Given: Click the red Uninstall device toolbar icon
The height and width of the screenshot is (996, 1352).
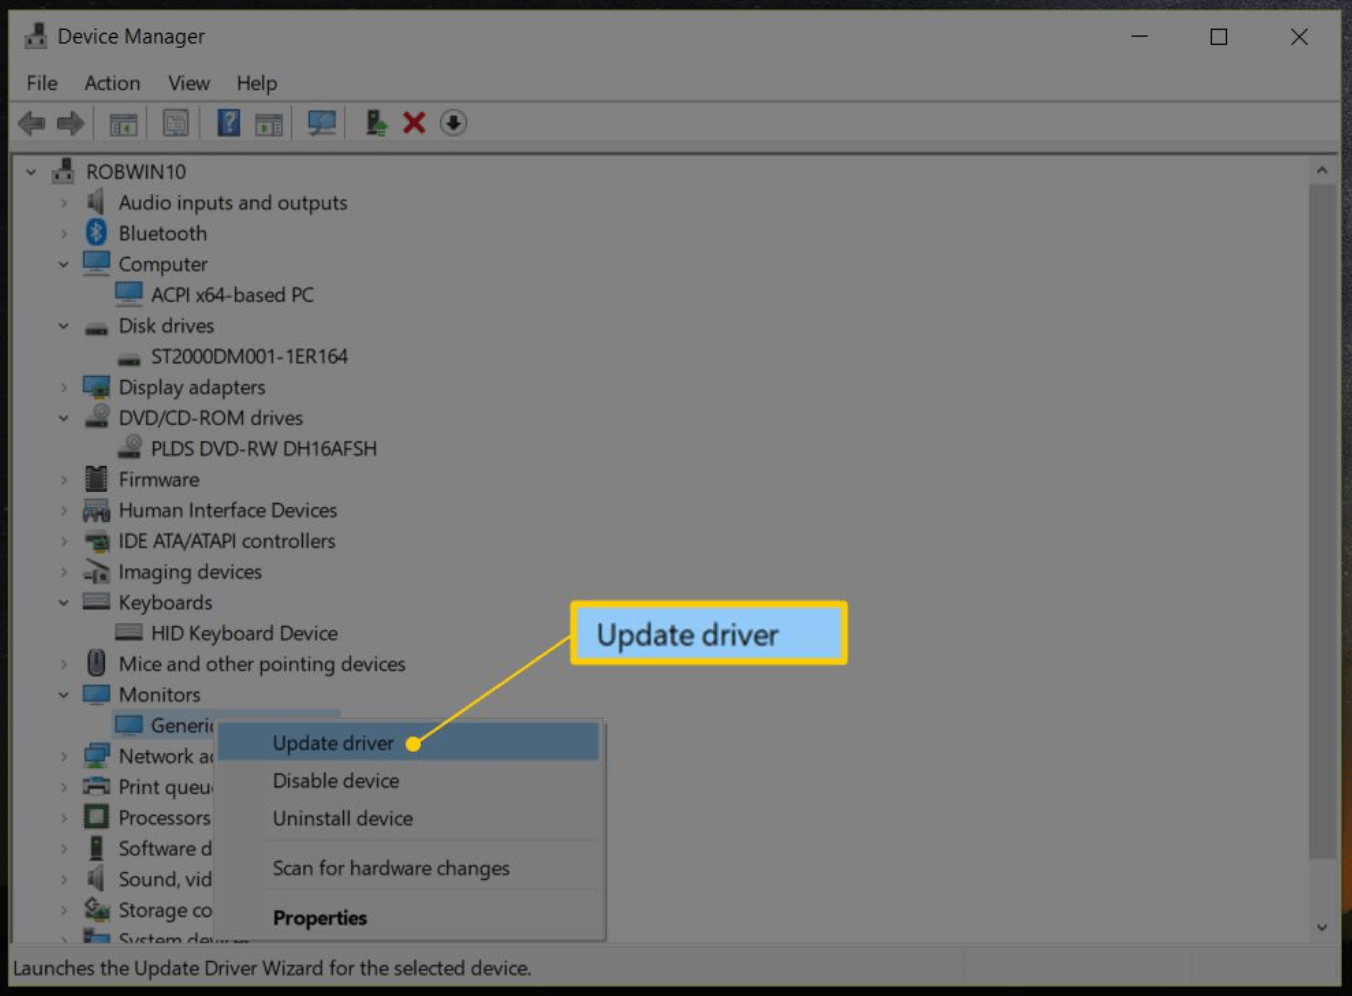Looking at the screenshot, I should tap(413, 122).
